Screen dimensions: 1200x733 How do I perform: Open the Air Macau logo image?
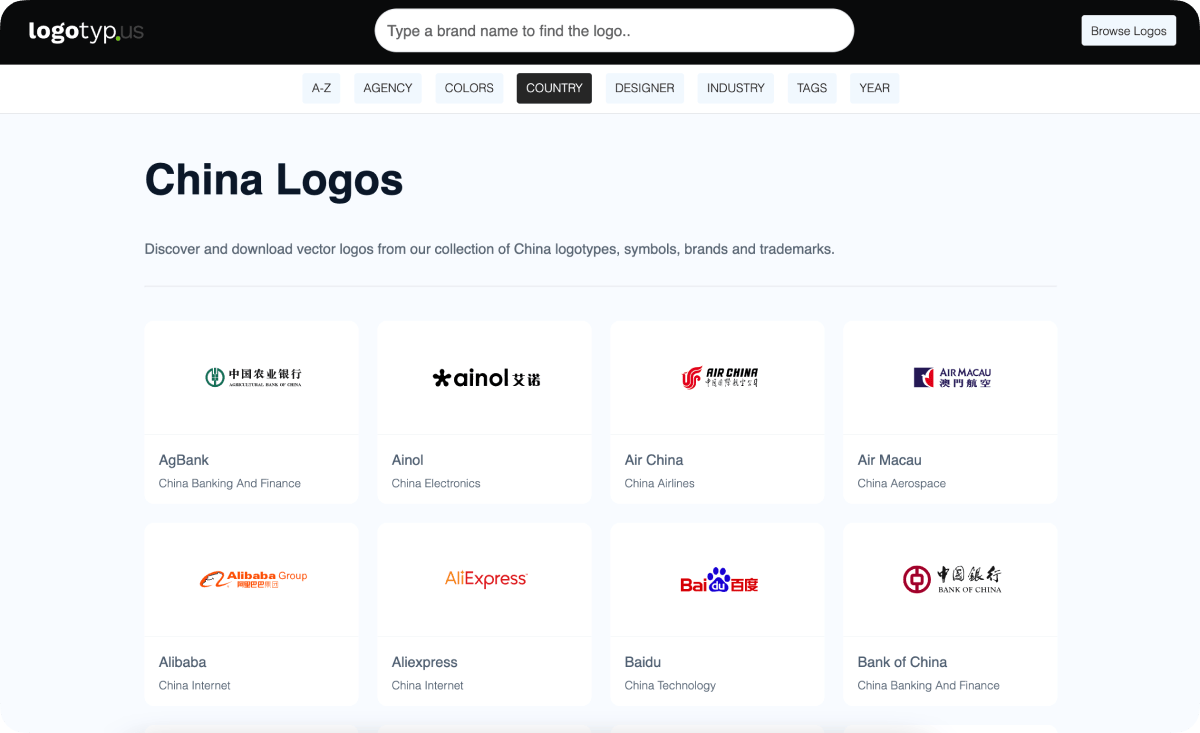(x=952, y=377)
